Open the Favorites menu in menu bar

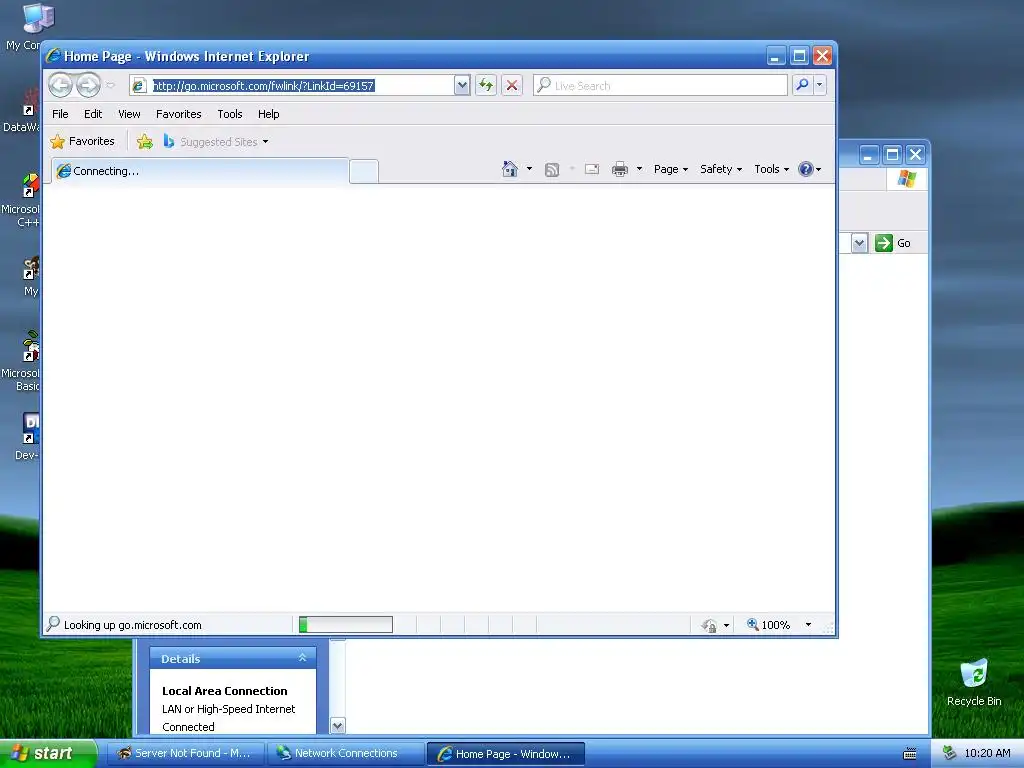coord(178,114)
